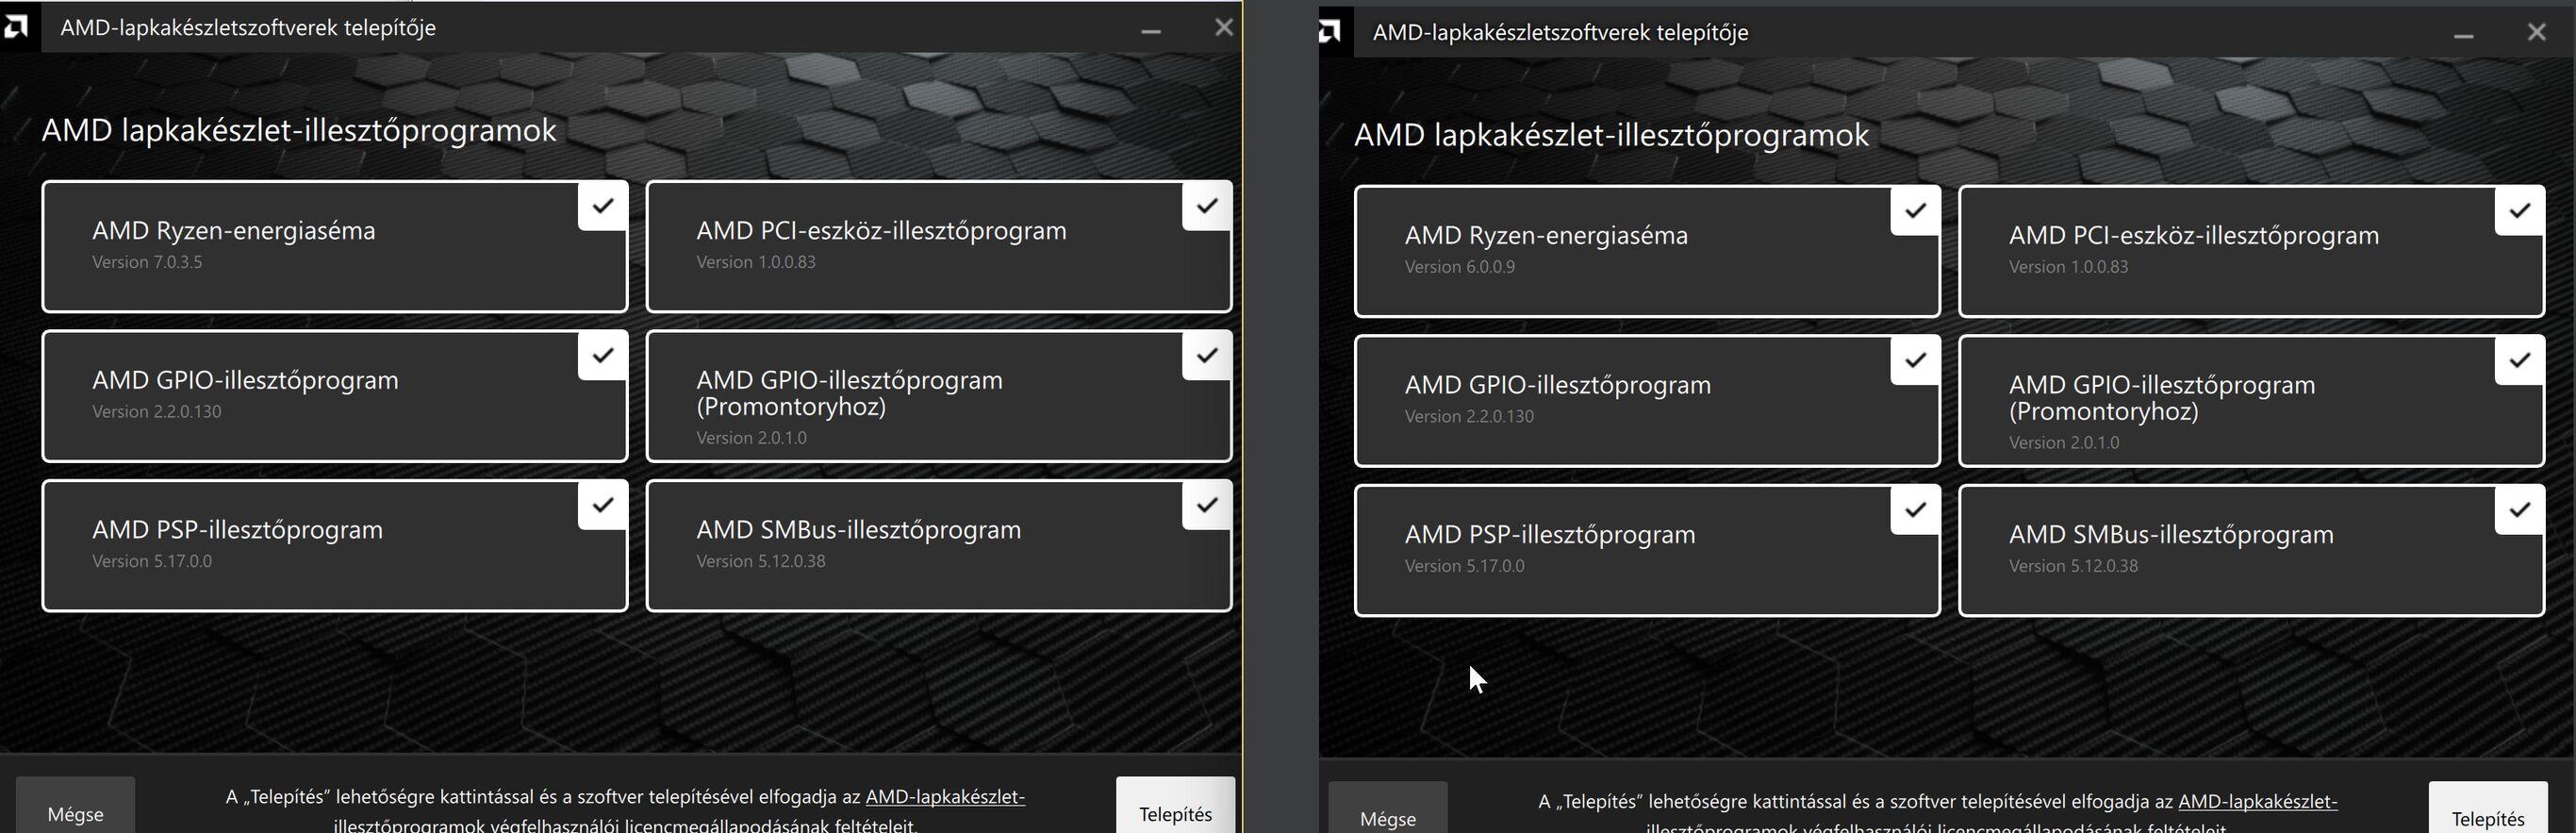This screenshot has height=833, width=2576.
Task: Minimize the left installer window
Action: tap(1151, 29)
